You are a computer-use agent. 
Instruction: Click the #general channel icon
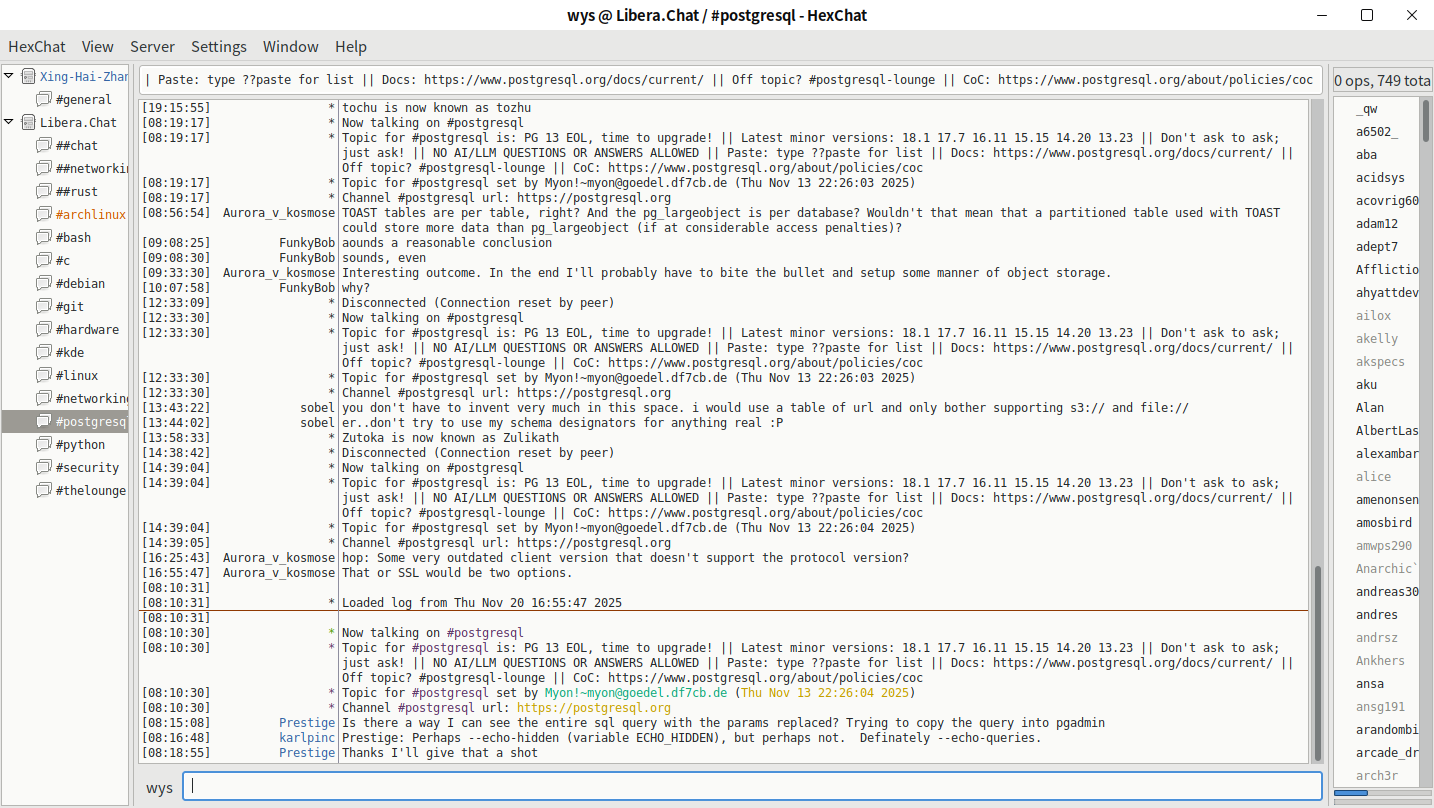[43, 100]
